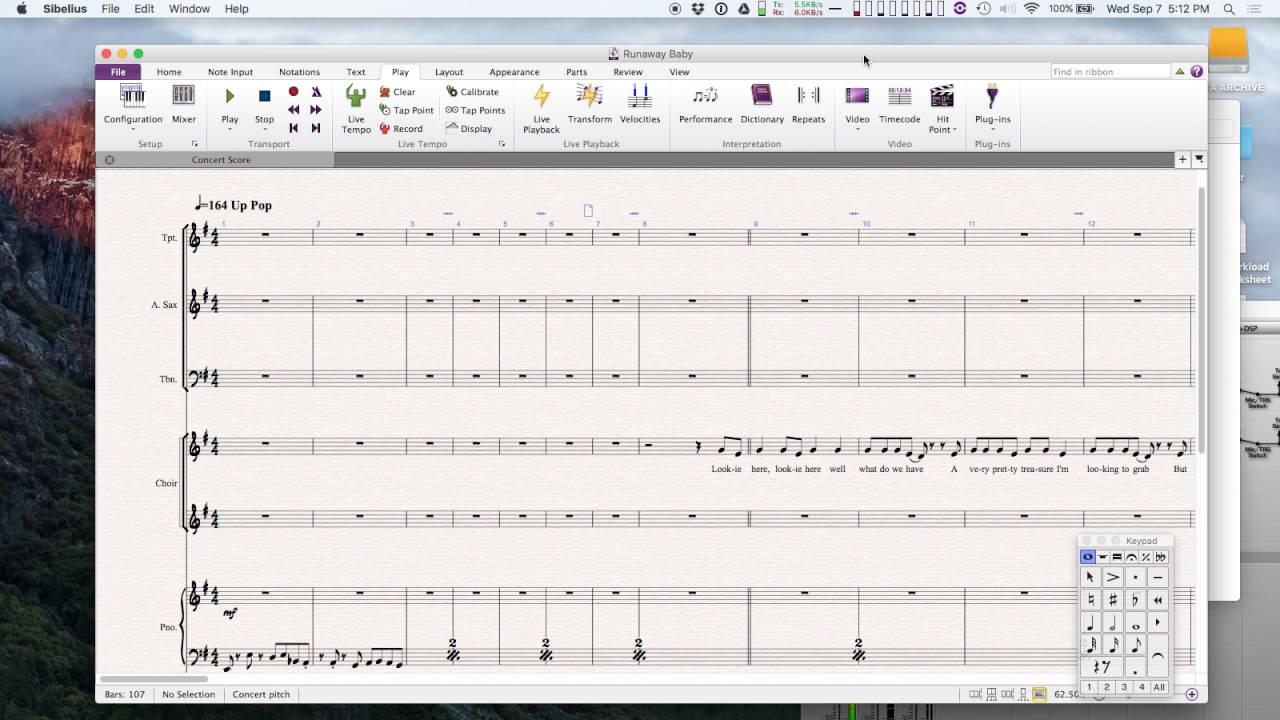Select the natural accidental on Keypad

[1091, 600]
